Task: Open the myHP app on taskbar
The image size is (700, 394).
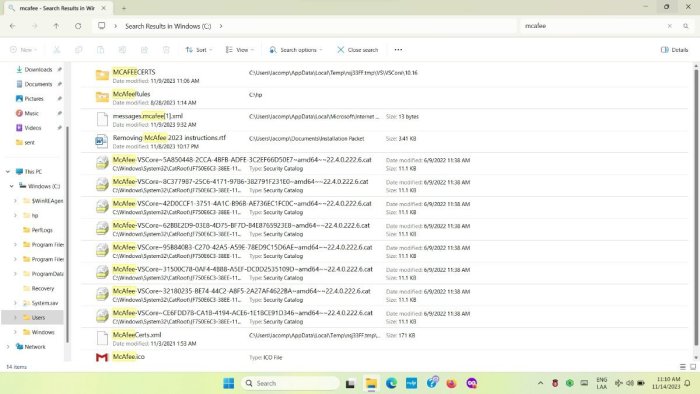Action: click(412, 383)
